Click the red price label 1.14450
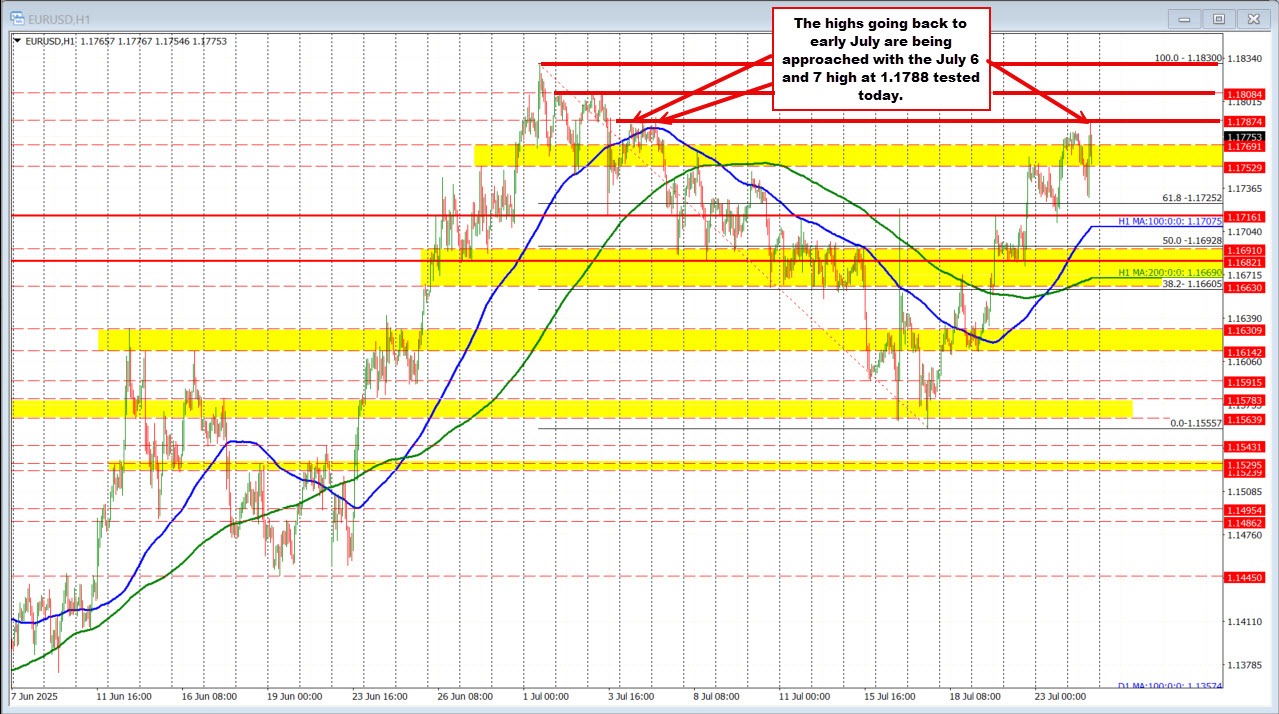 [x=1245, y=578]
